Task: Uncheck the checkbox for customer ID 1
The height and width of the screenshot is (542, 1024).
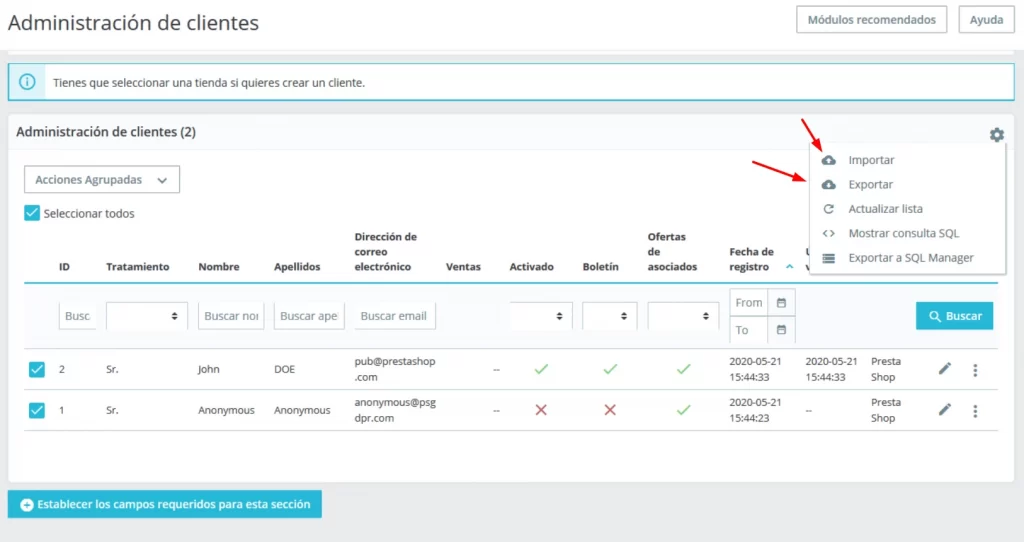Action: (x=36, y=410)
